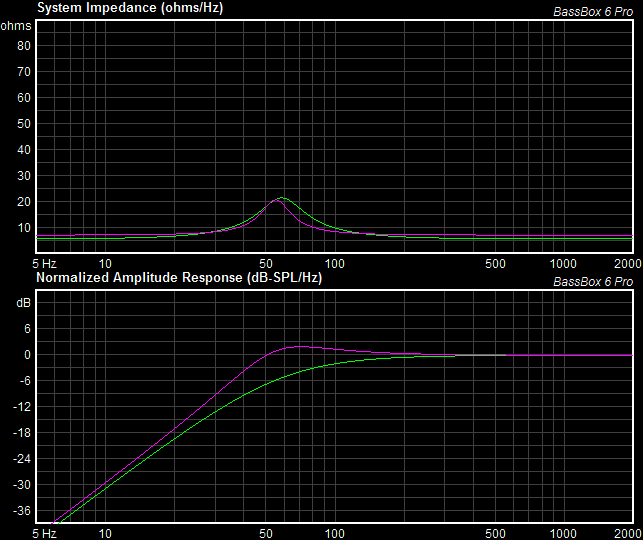Click the 6 dB axis label
This screenshot has height=540, width=643.
(x=27, y=329)
